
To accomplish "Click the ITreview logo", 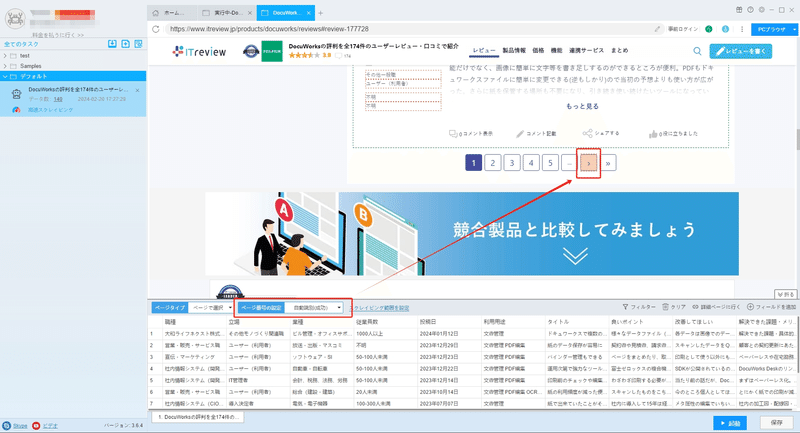I will (199, 52).
